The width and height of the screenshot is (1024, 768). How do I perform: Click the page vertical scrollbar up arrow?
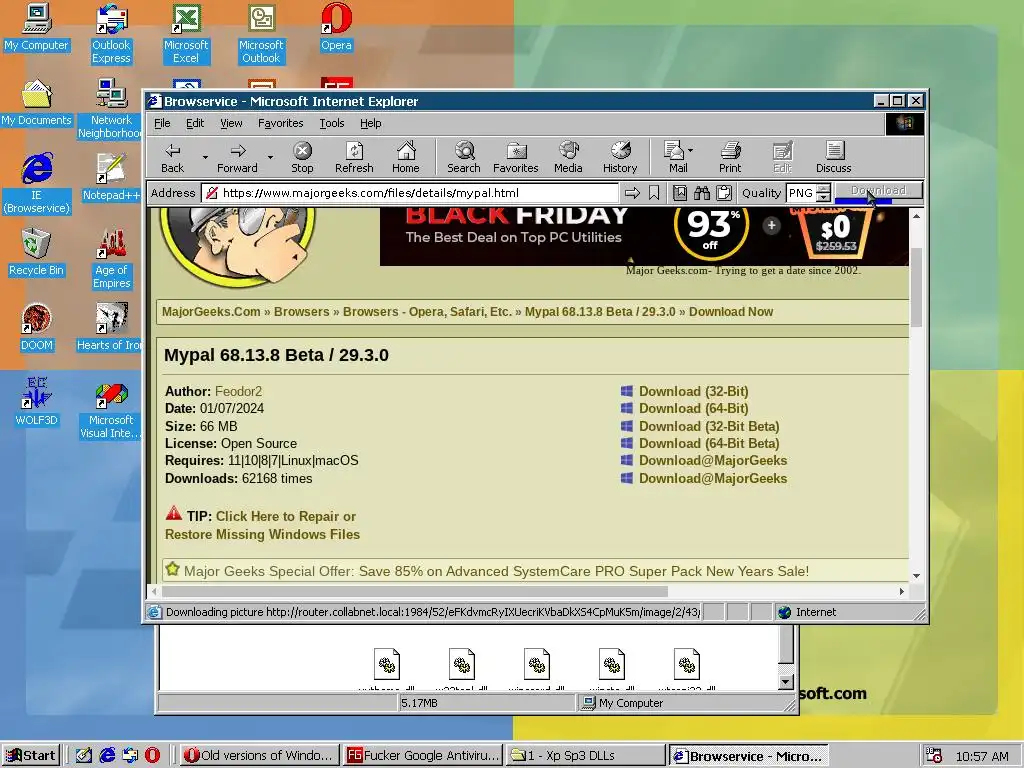[x=916, y=216]
